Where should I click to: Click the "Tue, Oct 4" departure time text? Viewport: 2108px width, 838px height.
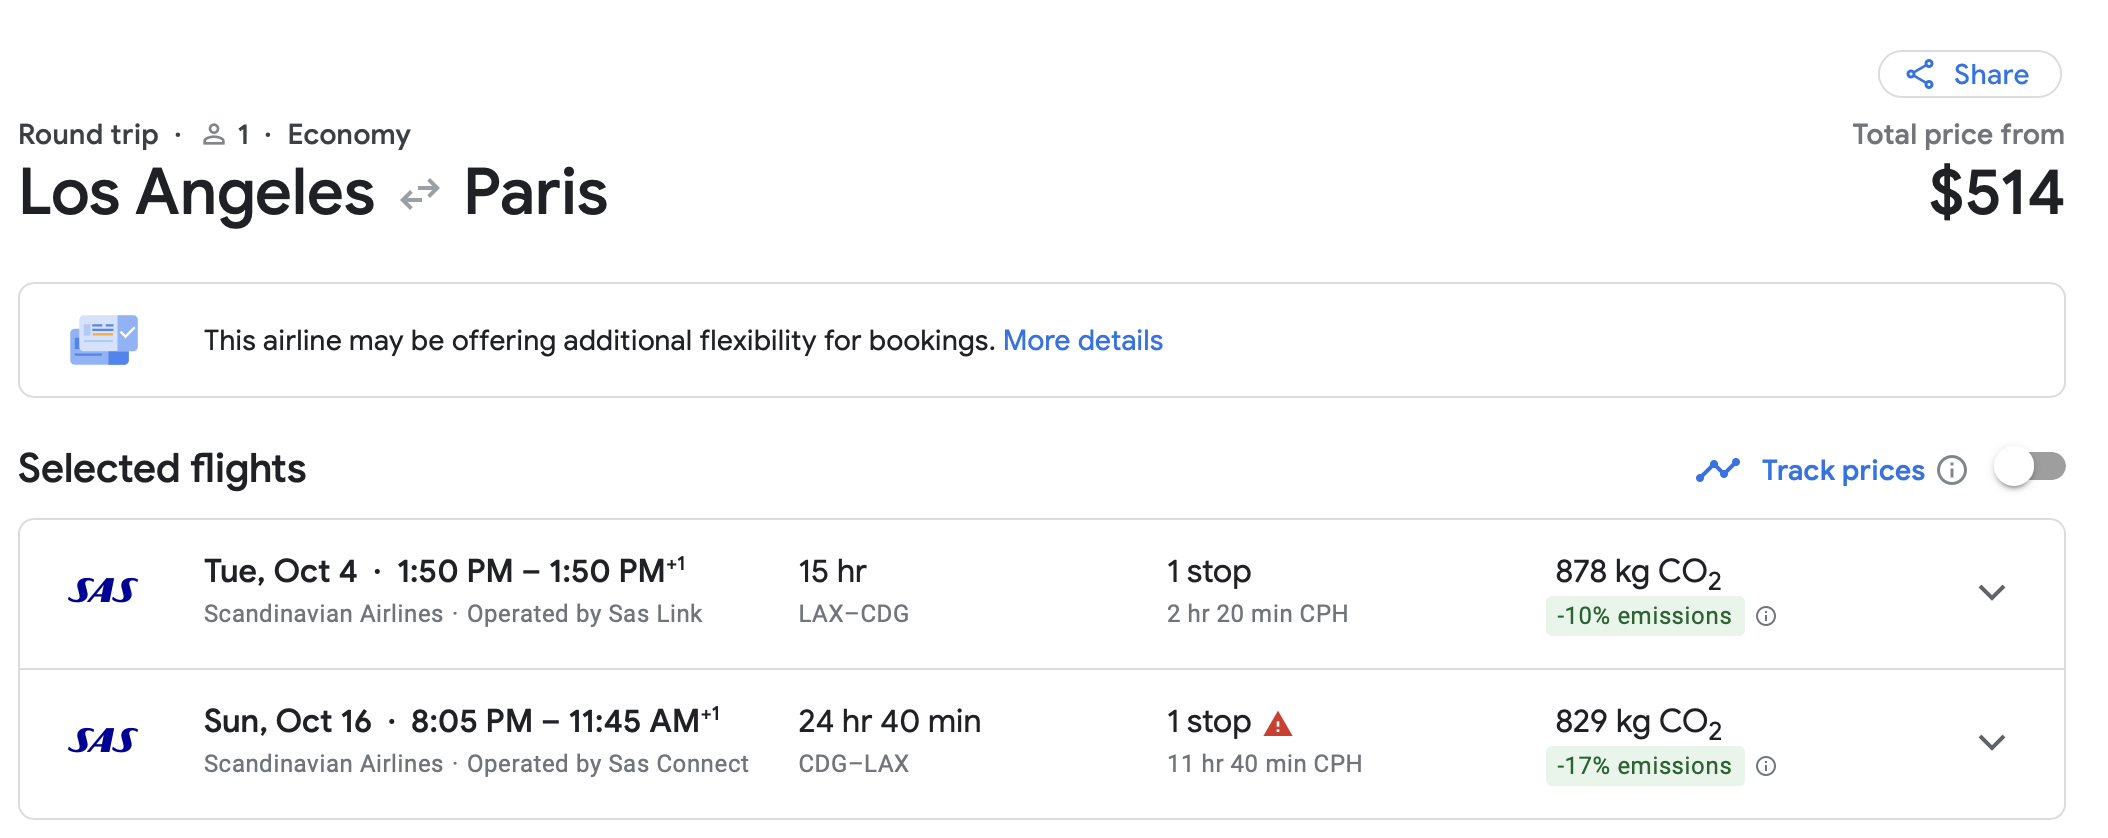[x=444, y=571]
